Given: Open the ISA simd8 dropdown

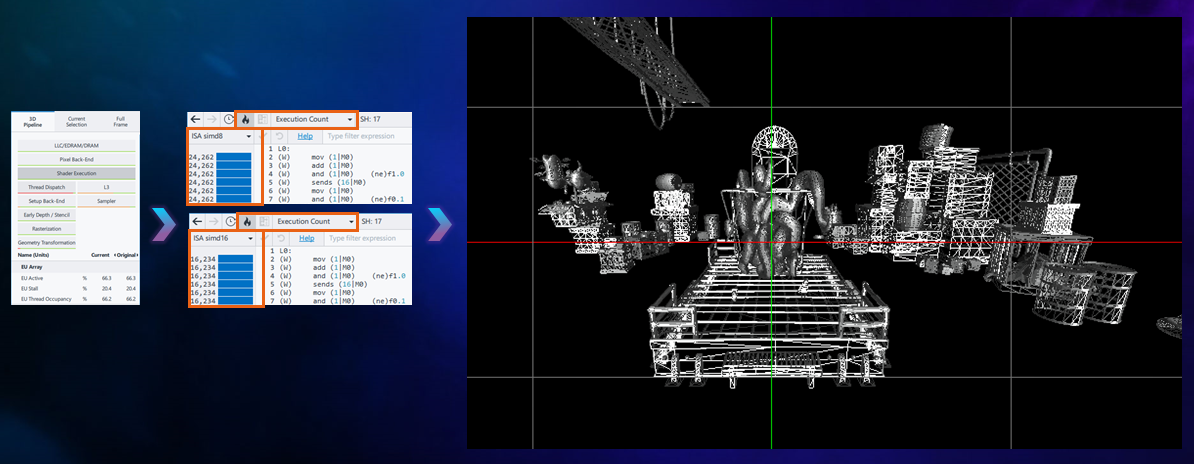Looking at the screenshot, I should pyautogui.click(x=223, y=136).
